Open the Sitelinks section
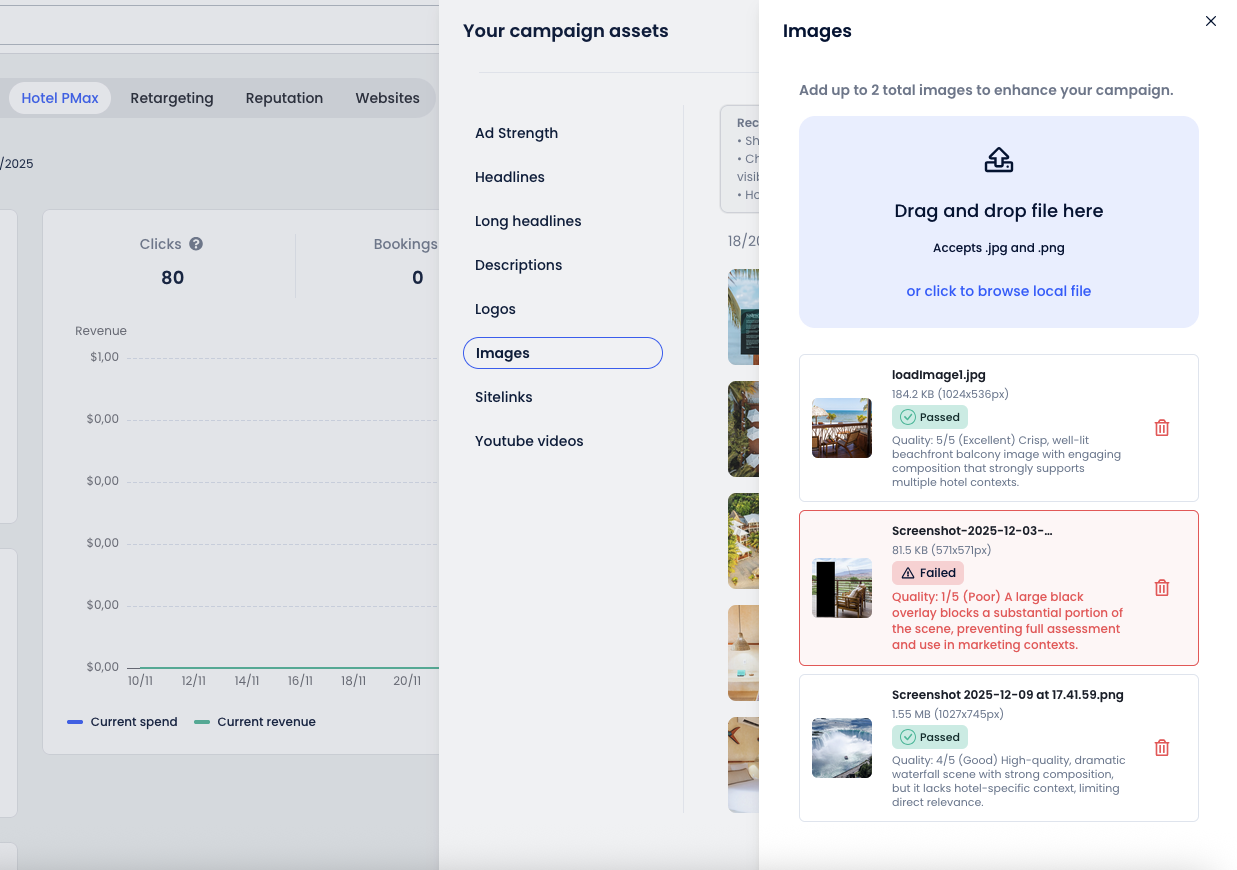This screenshot has height=870, width=1237. [504, 397]
